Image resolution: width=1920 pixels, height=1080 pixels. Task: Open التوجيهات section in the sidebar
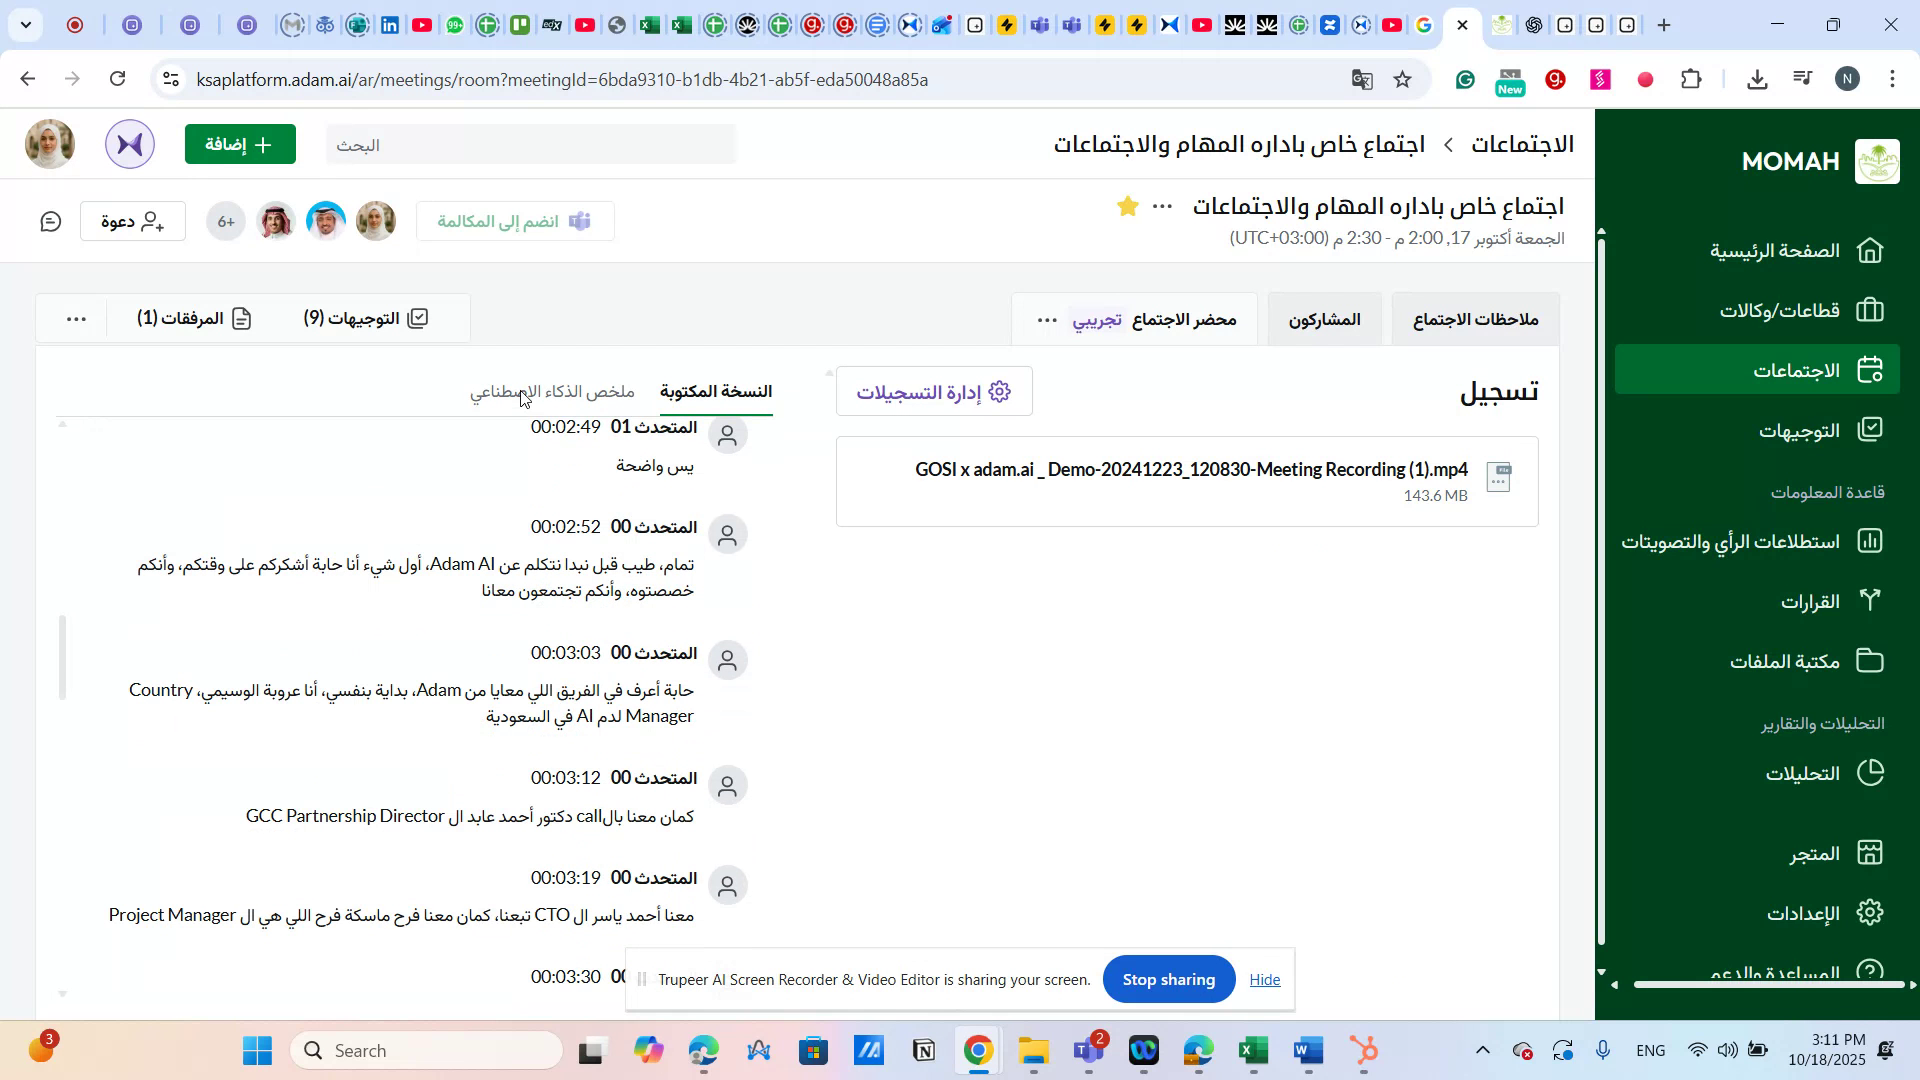(x=1800, y=429)
